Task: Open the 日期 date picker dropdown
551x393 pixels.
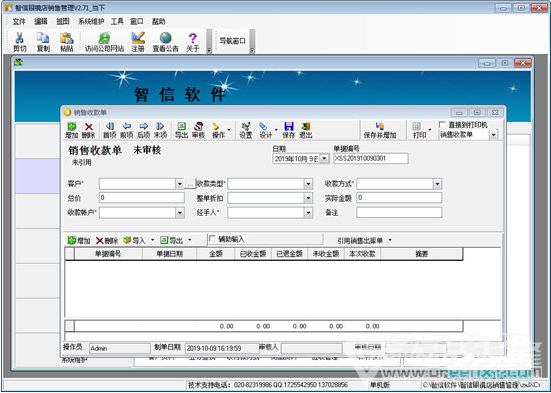Action: (324, 159)
